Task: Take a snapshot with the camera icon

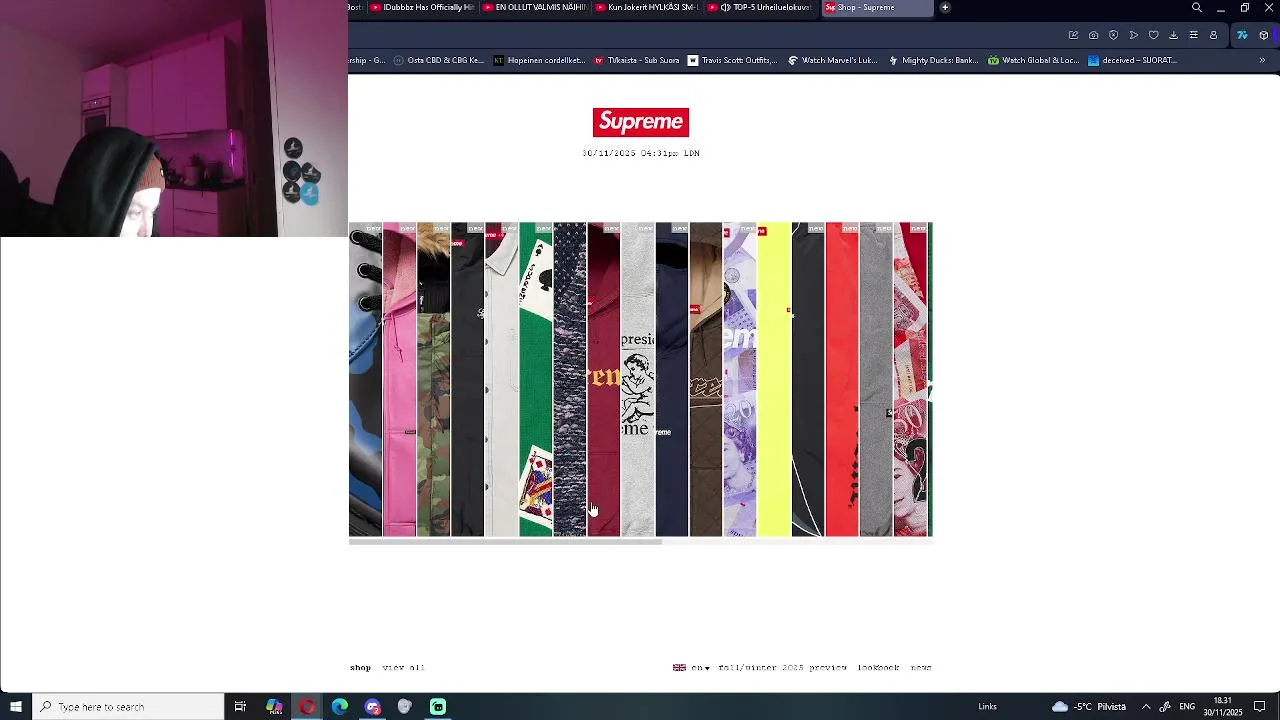Action: (1093, 35)
